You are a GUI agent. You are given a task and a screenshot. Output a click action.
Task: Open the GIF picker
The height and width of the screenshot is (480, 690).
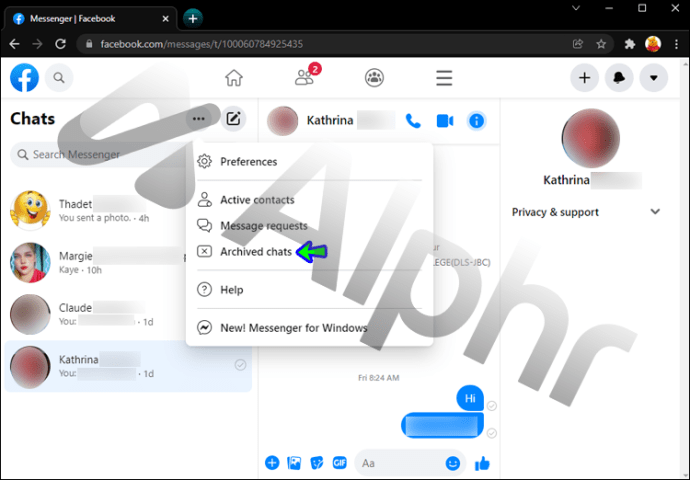point(340,463)
